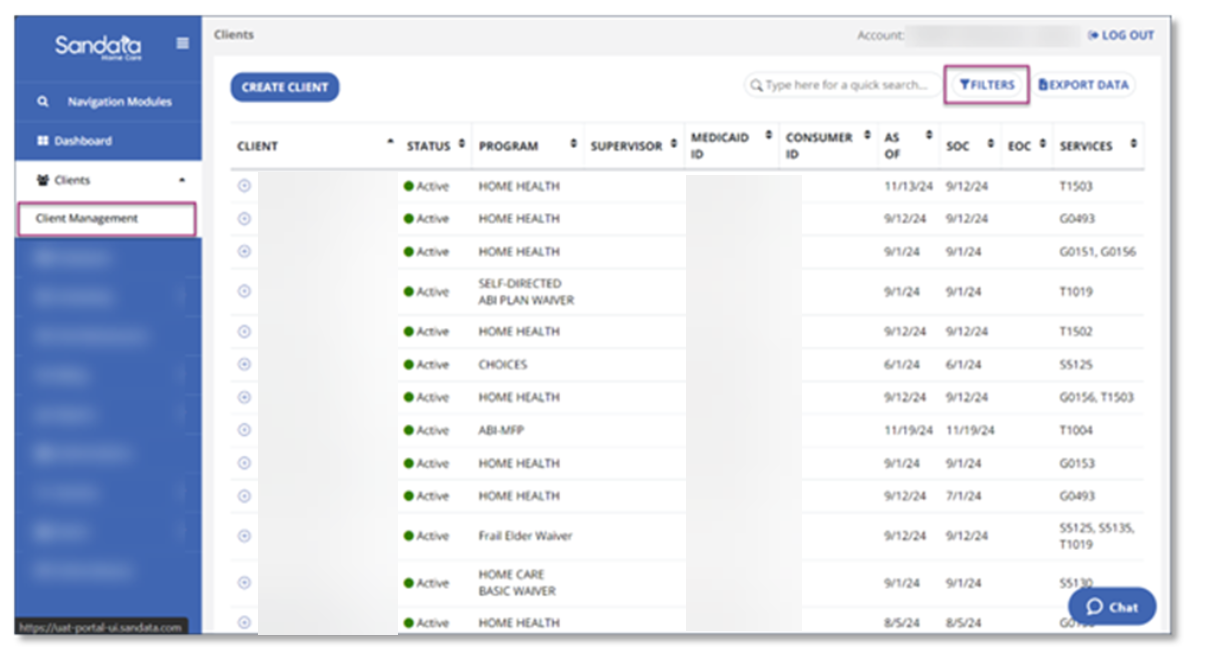Log out using the Log Out link
Viewport: 1206px width, 649px height.
[x=1120, y=36]
